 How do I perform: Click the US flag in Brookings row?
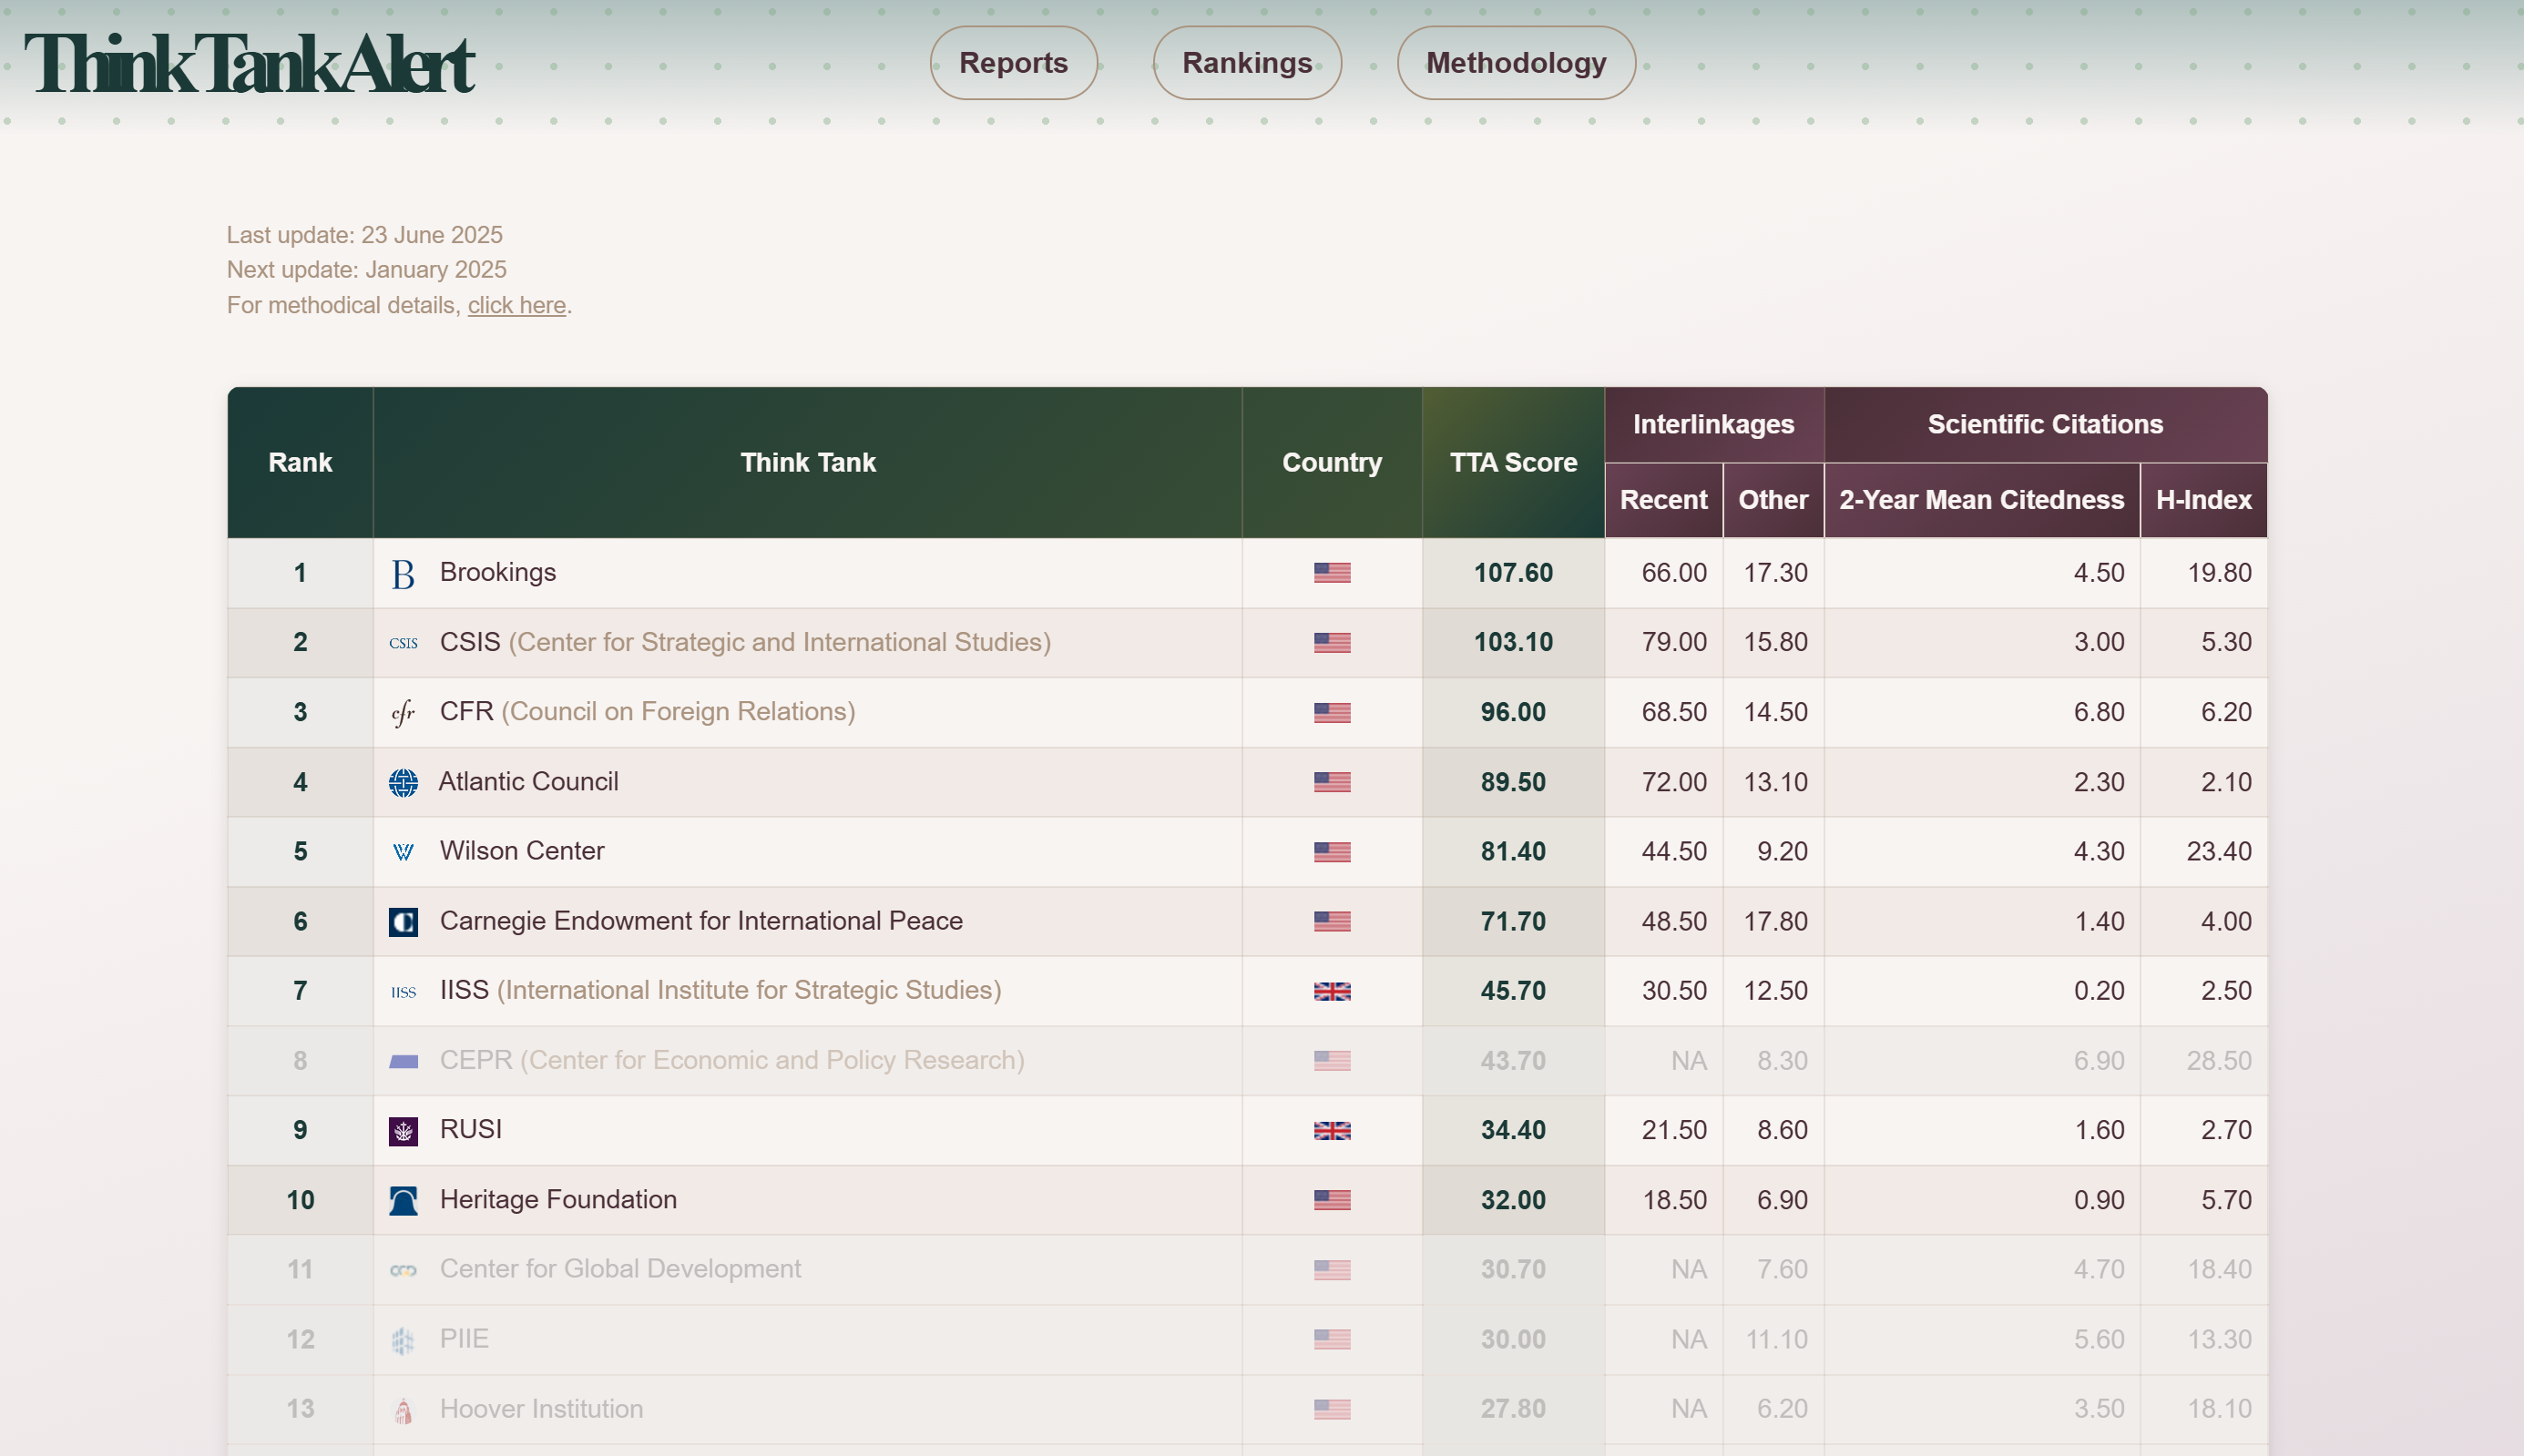tap(1332, 573)
